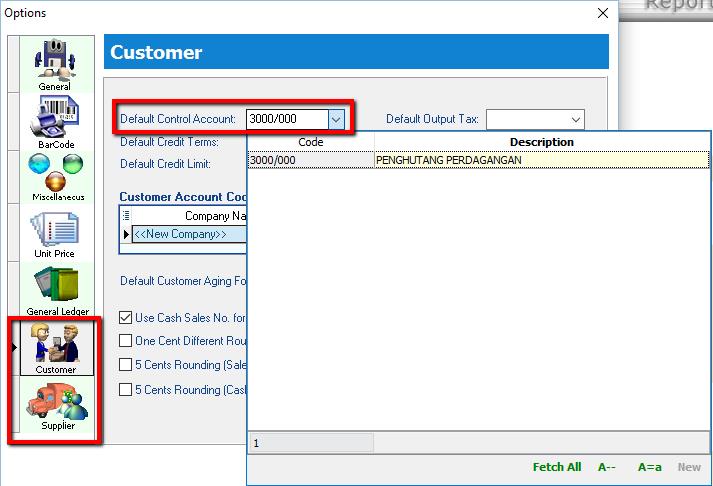Click the Fetch All button
713x486 pixels.
pos(556,467)
